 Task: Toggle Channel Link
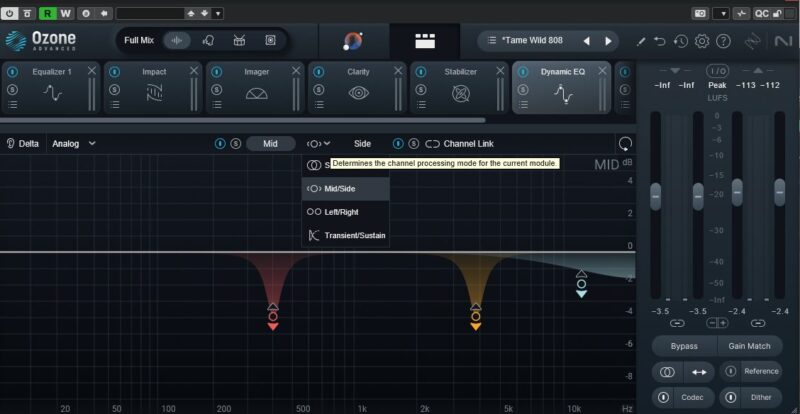tap(459, 144)
